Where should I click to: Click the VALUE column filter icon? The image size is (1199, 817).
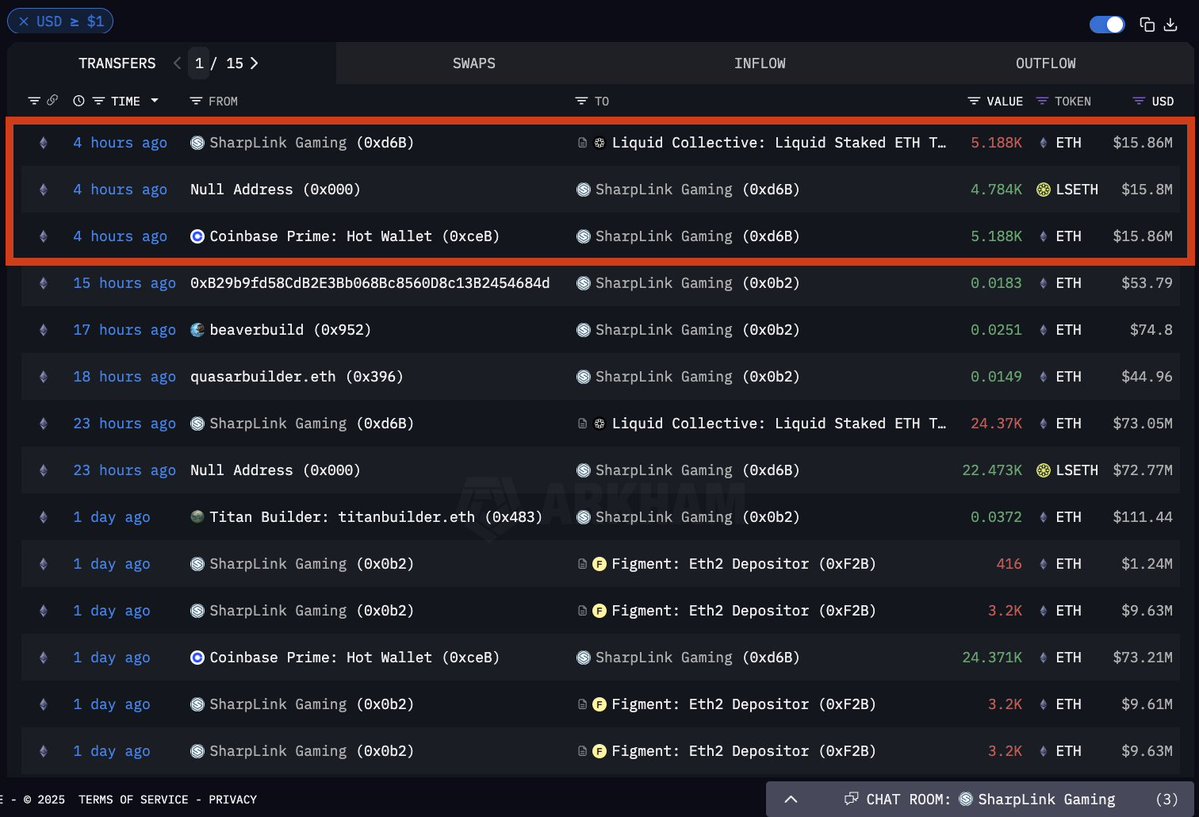click(974, 101)
